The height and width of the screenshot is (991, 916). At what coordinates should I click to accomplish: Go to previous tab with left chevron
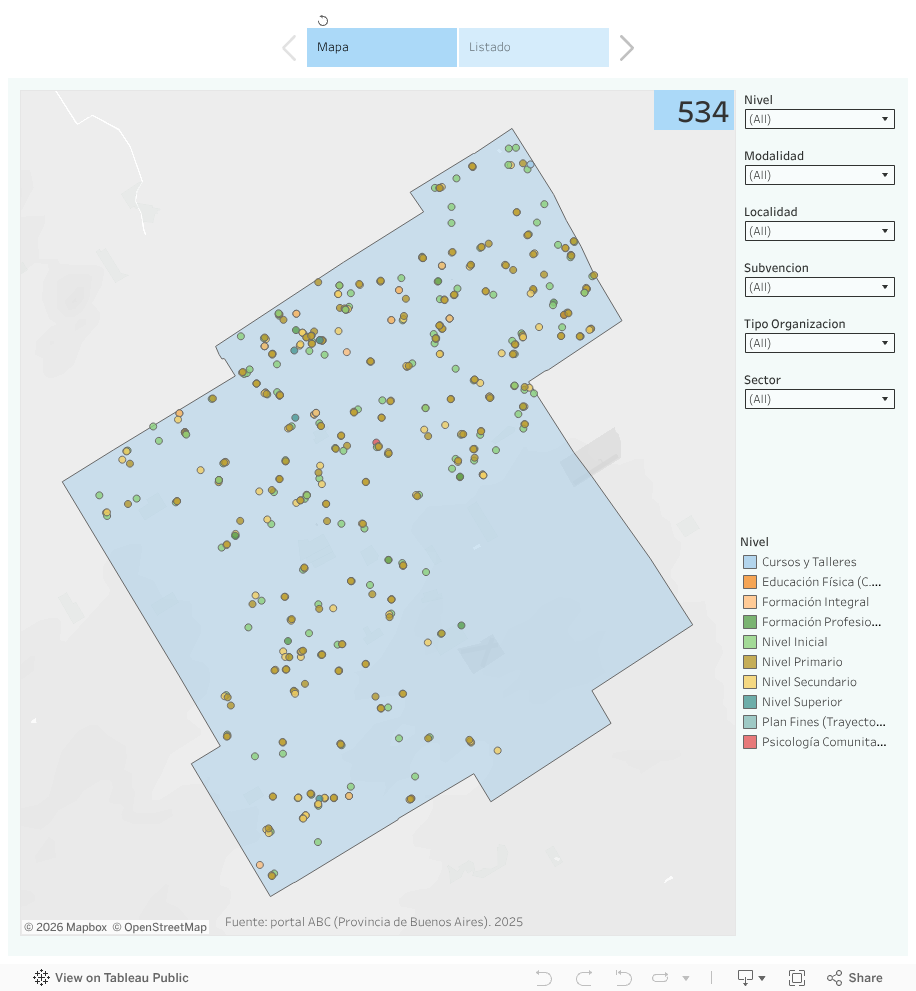point(289,48)
